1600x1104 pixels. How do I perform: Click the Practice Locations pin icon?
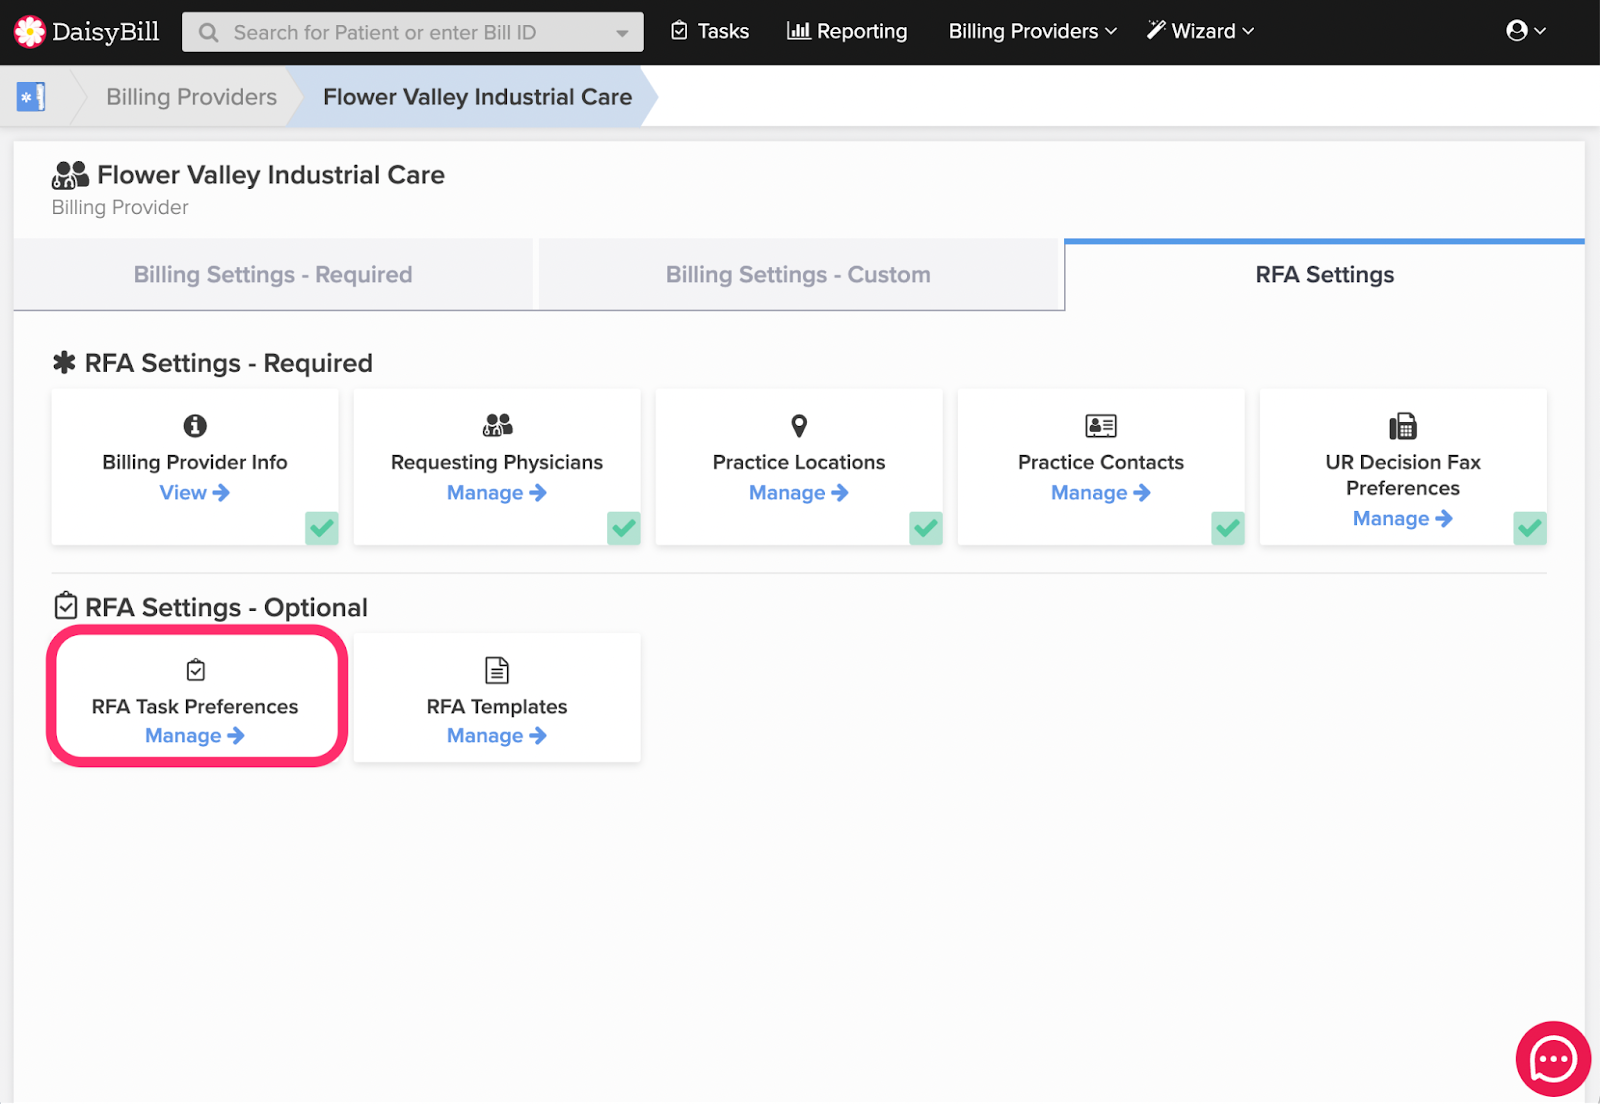point(799,426)
